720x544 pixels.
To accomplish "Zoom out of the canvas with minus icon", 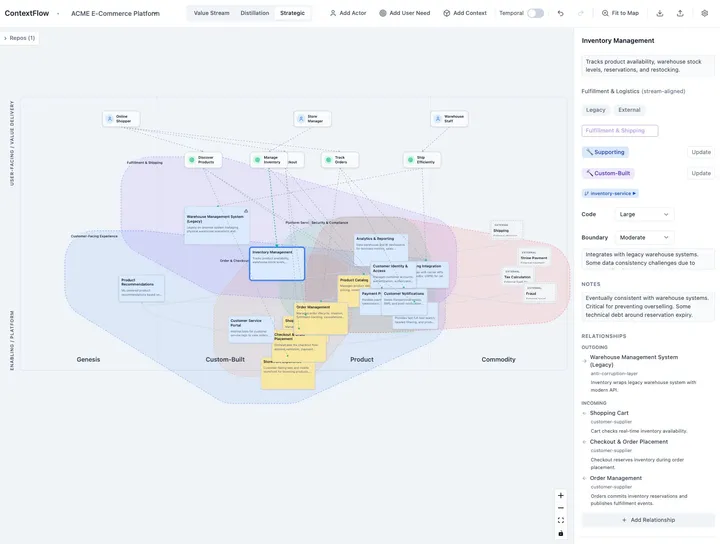I will coord(561,508).
